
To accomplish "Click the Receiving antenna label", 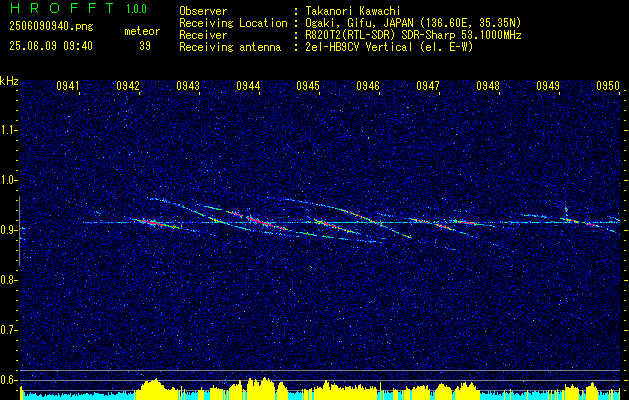I will (230, 47).
